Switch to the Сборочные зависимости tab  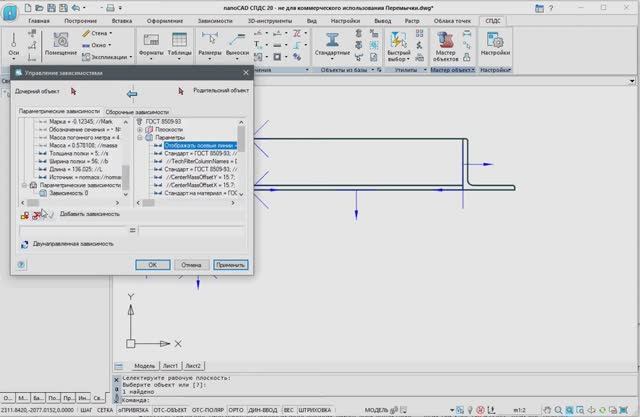click(x=137, y=112)
